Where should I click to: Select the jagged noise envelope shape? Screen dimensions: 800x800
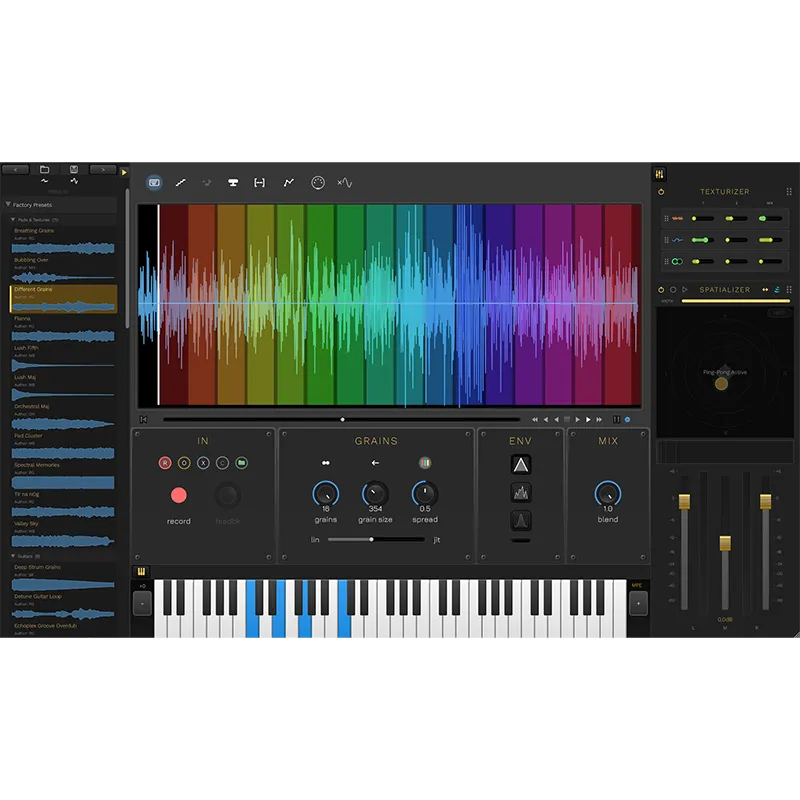click(520, 492)
